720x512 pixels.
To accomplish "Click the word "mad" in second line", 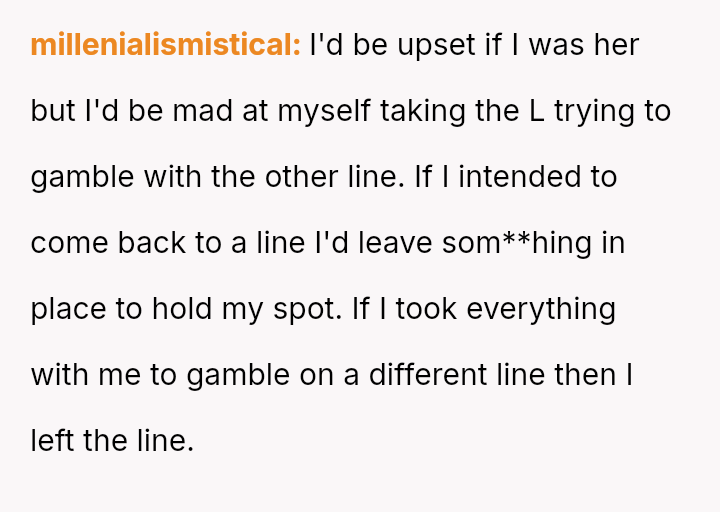I will click(202, 111).
